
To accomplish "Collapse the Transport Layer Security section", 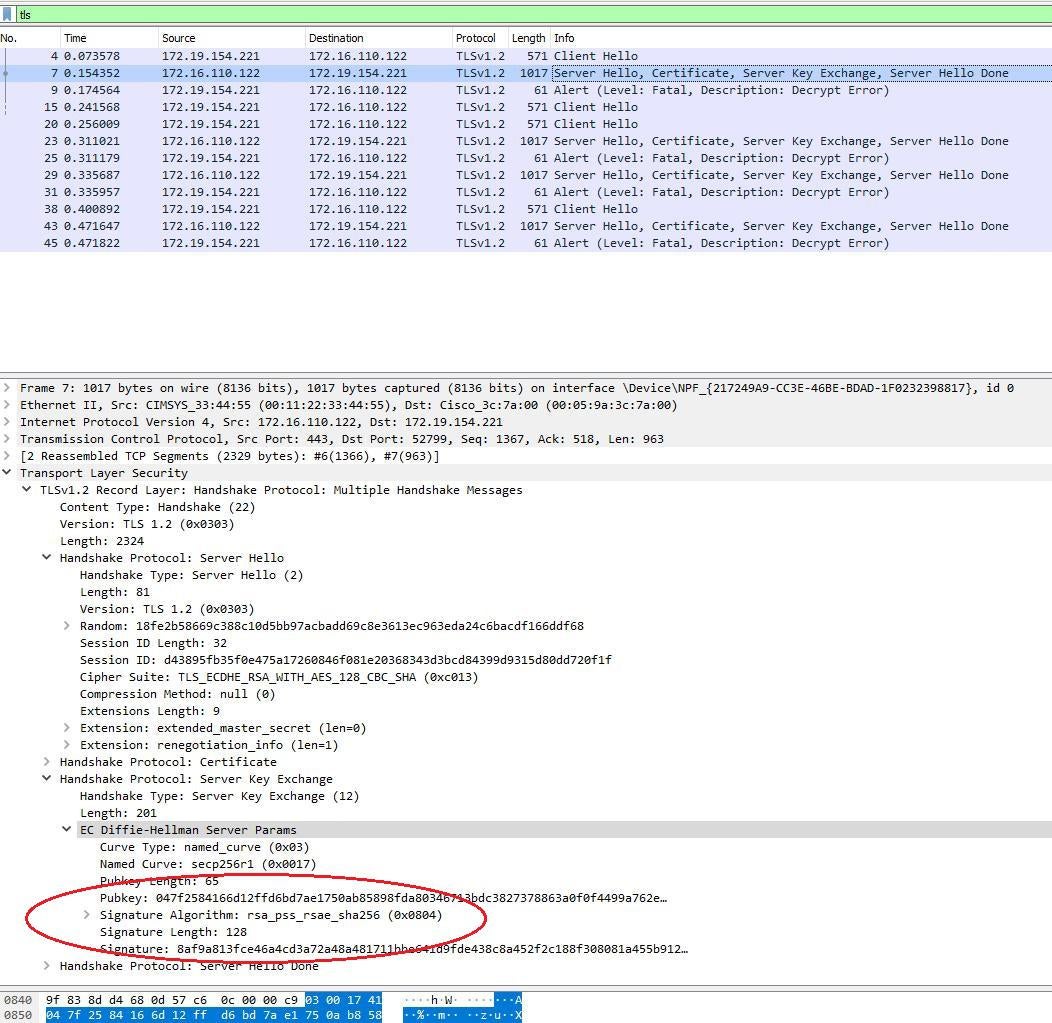I will coord(7,473).
